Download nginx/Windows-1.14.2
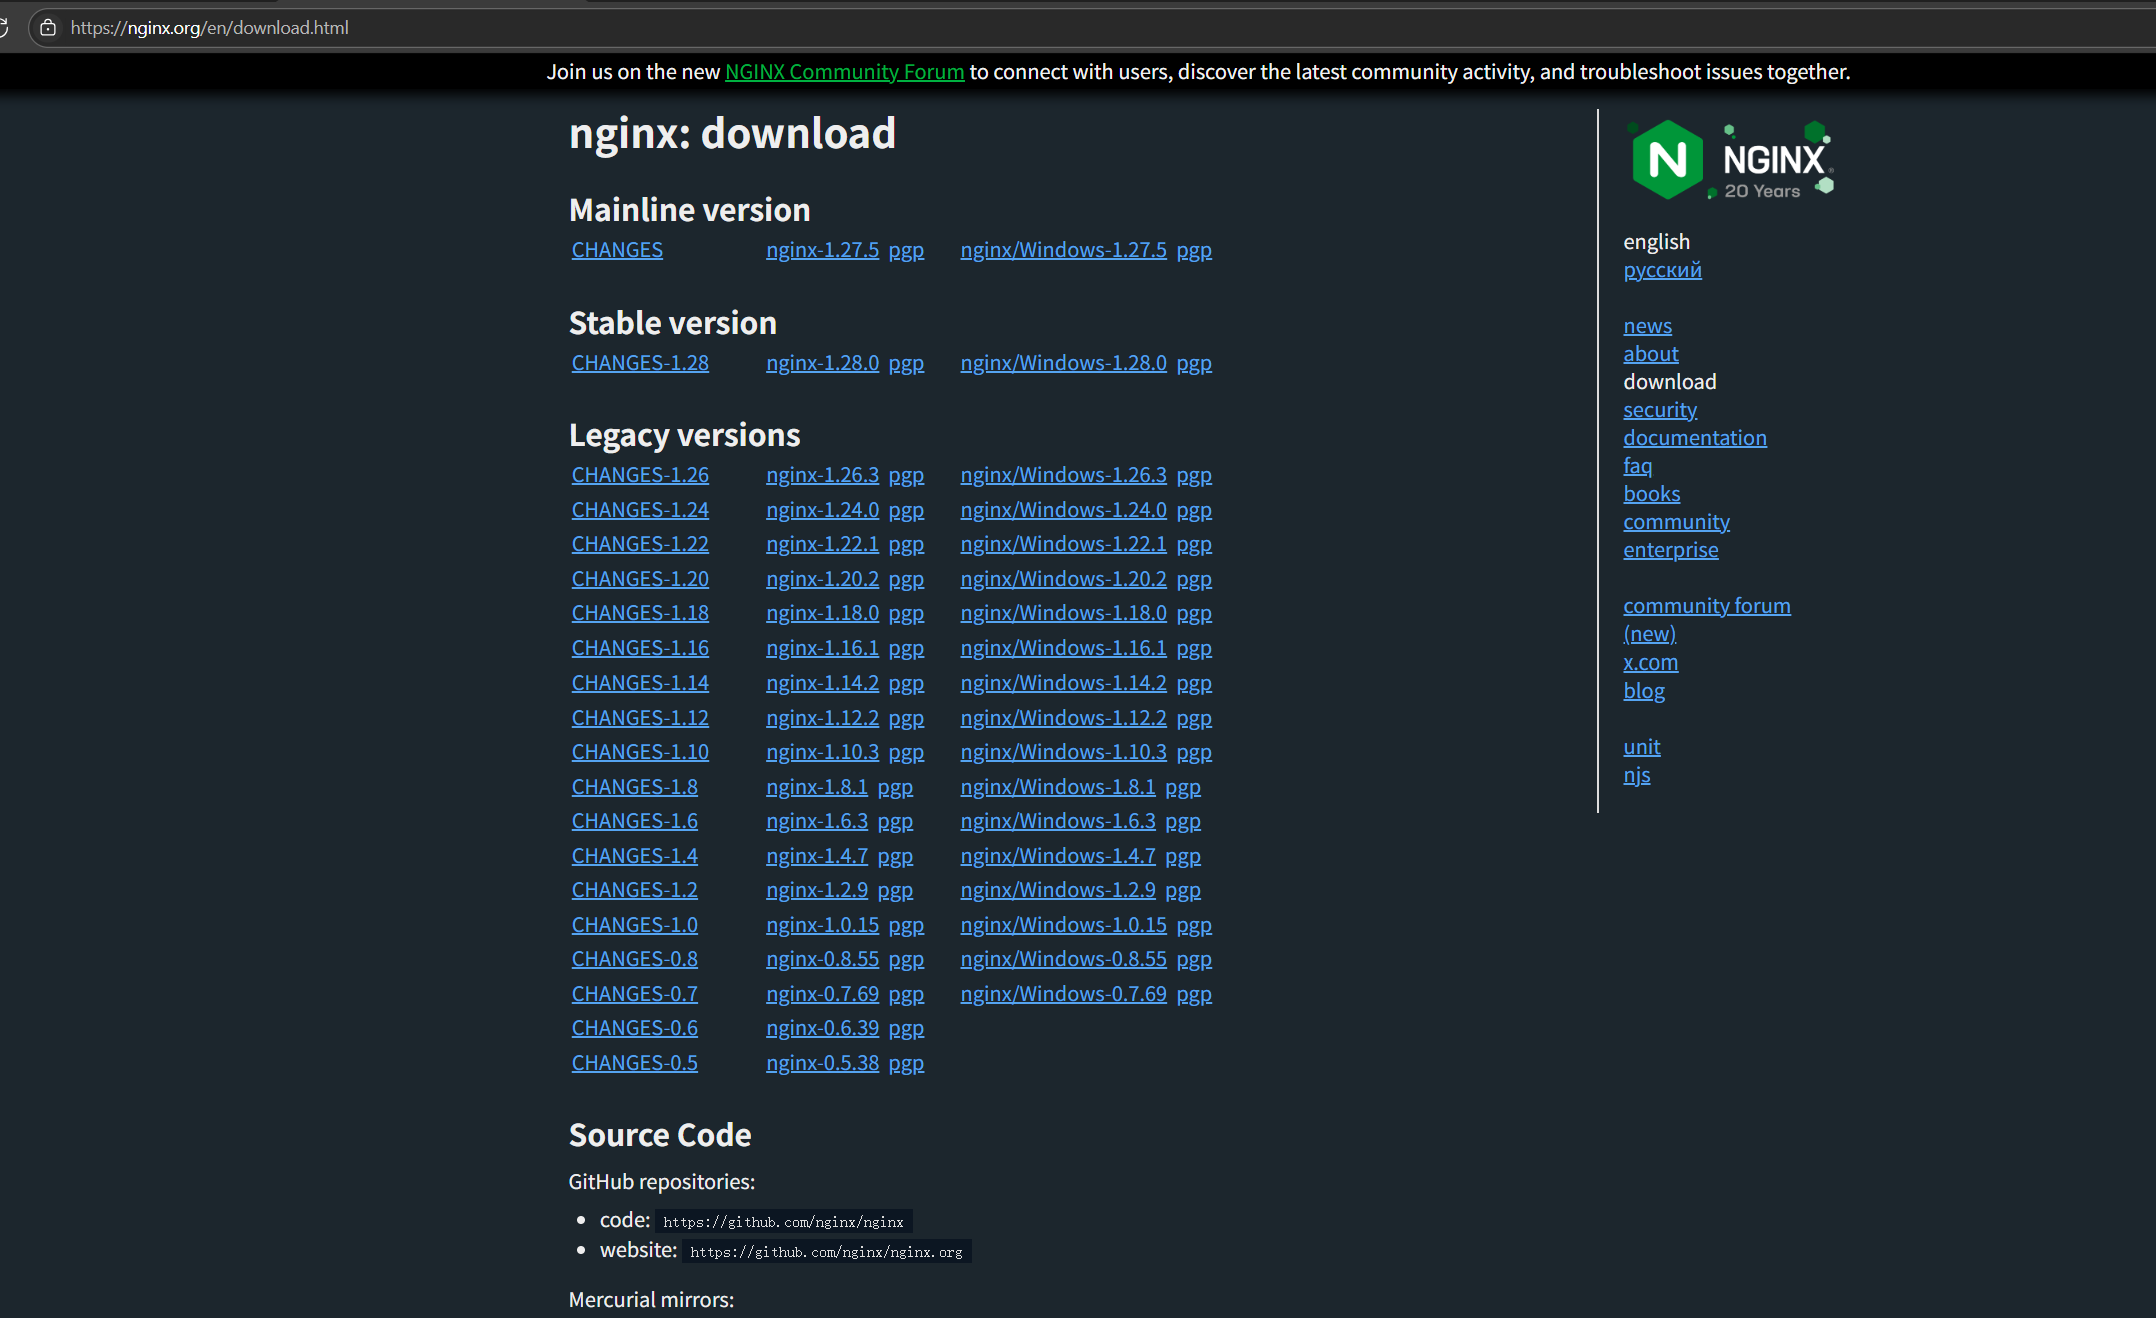 [1063, 683]
